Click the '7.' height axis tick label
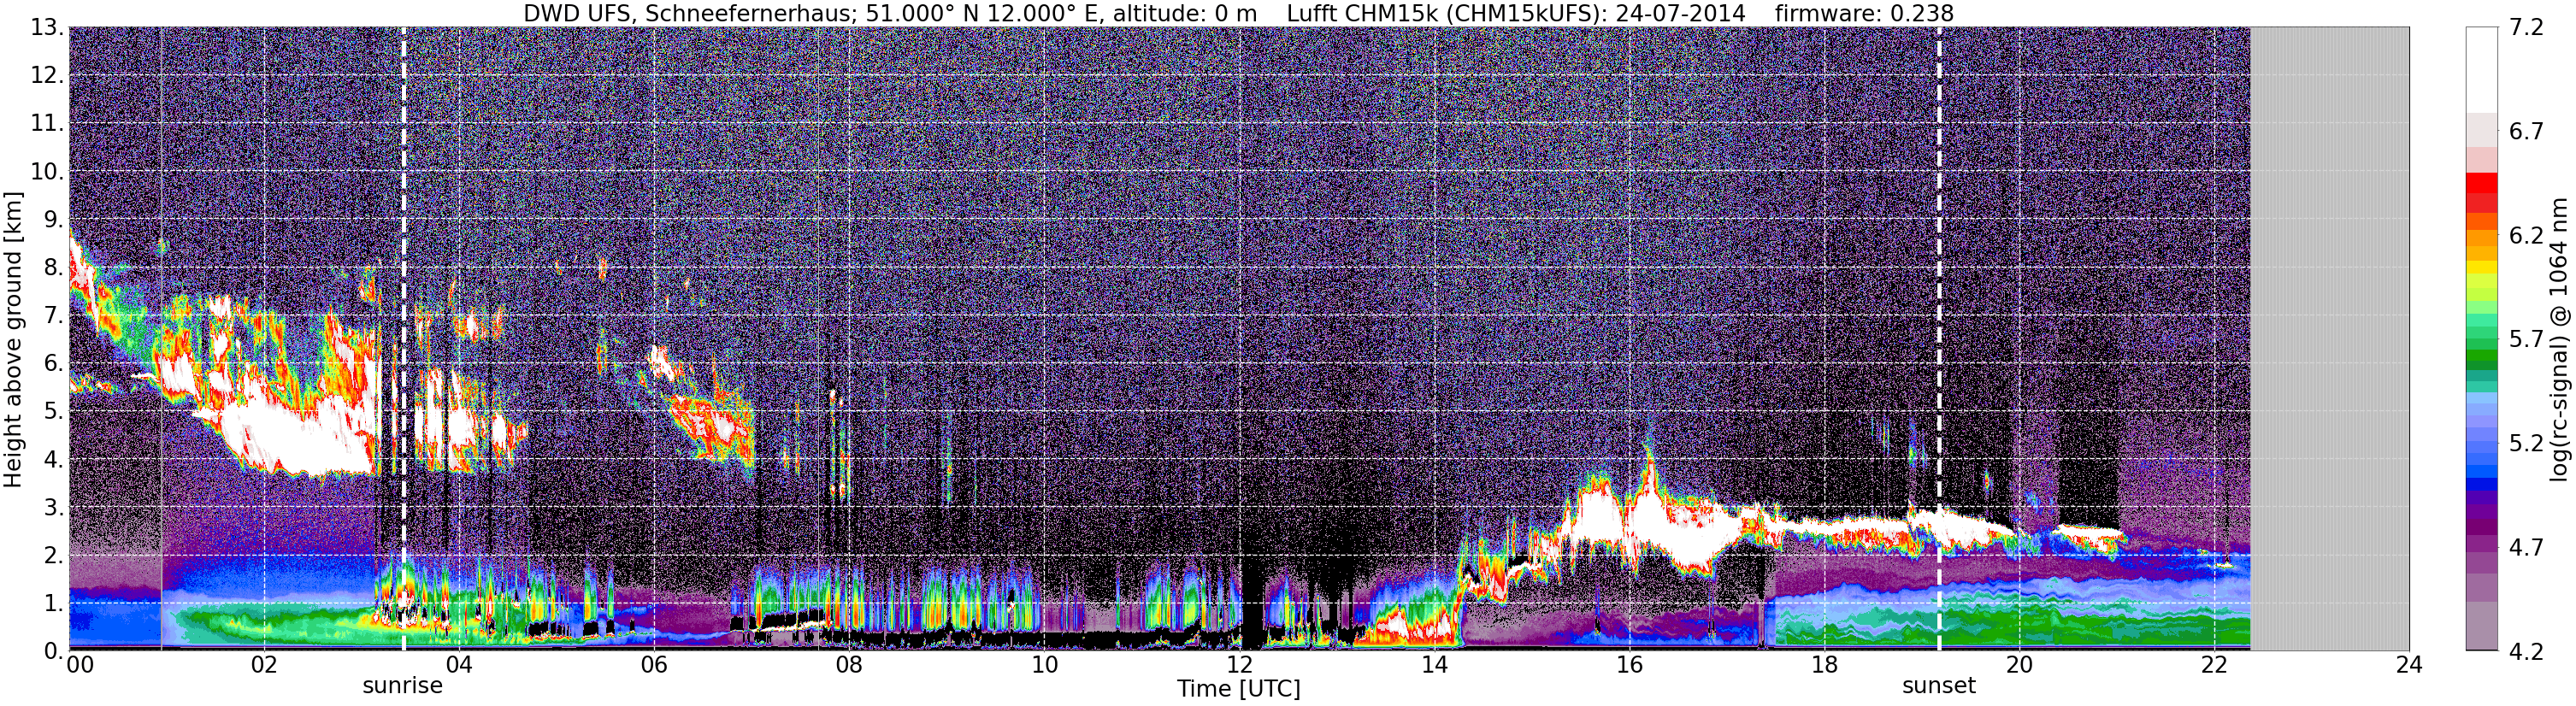The height and width of the screenshot is (706, 2576). [x=53, y=316]
